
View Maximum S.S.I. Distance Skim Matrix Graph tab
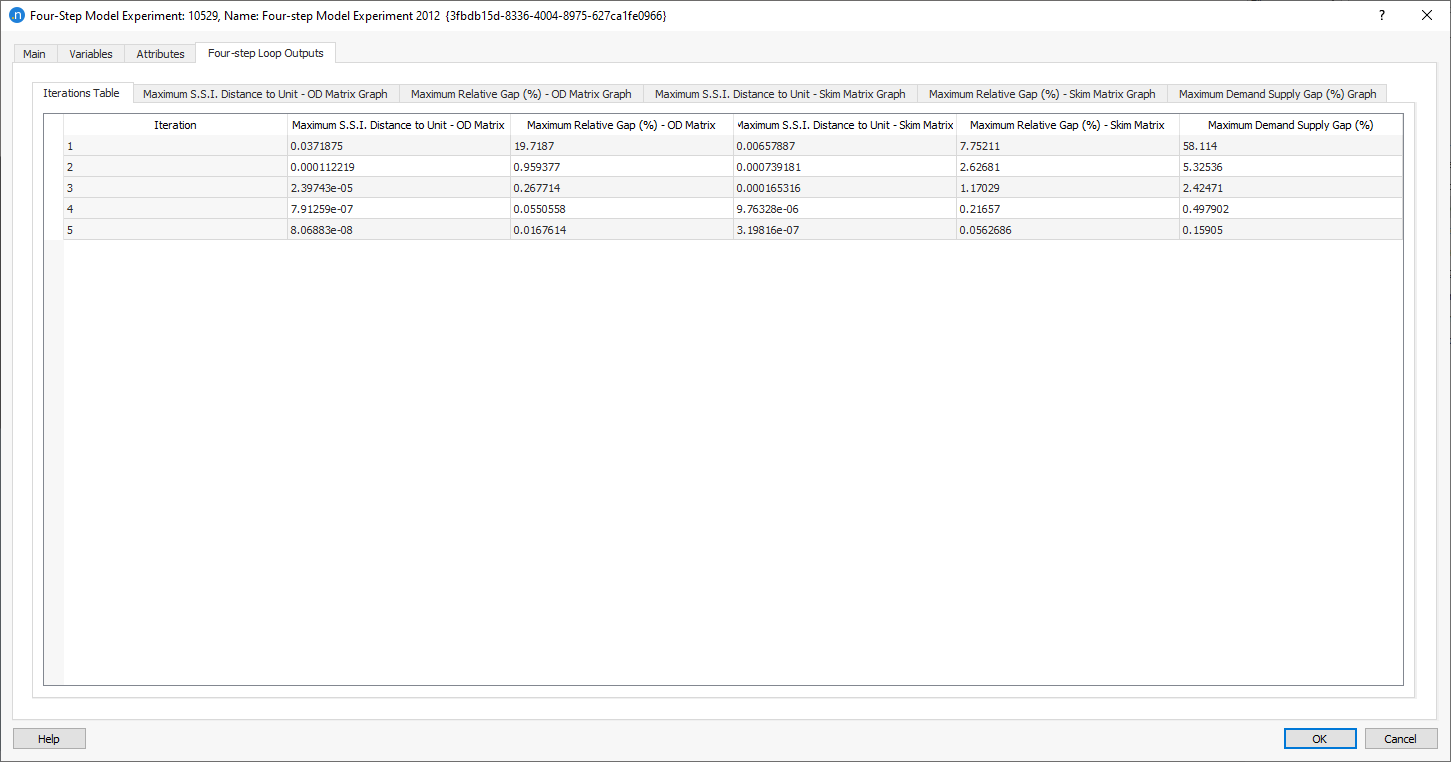click(780, 94)
